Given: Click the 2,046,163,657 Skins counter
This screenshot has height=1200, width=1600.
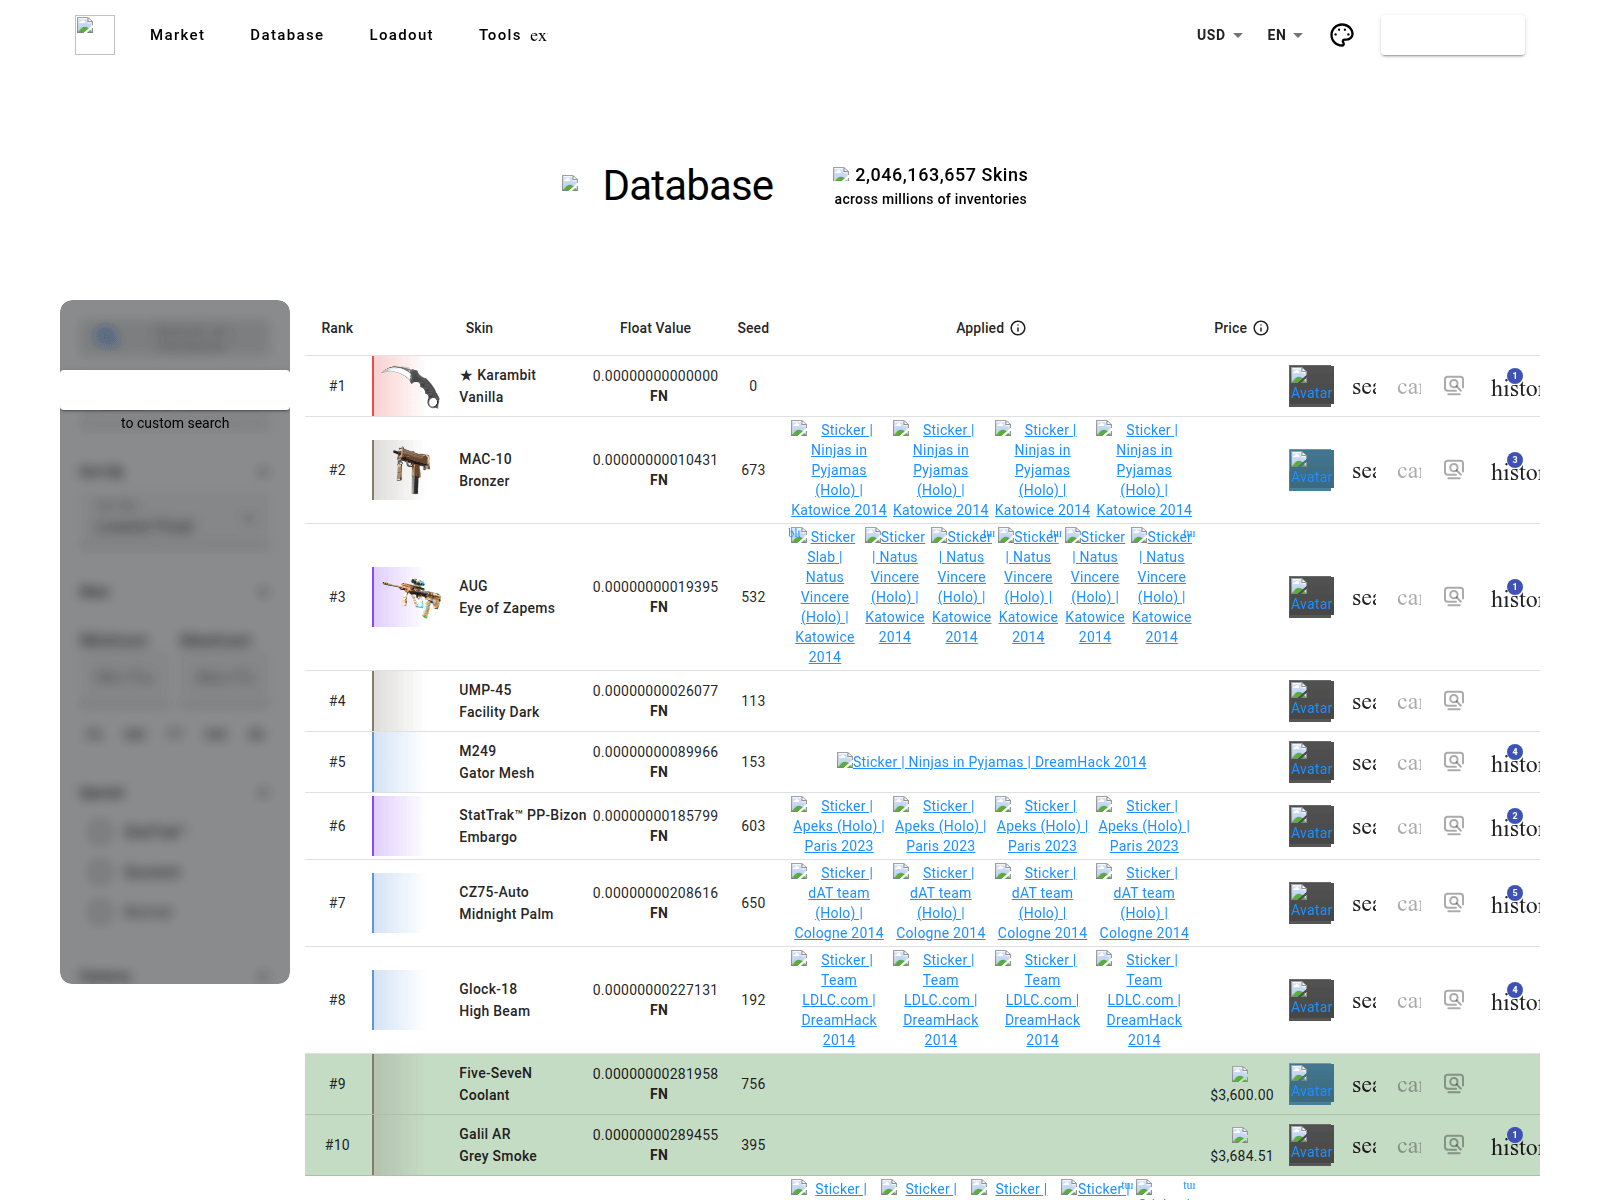Looking at the screenshot, I should coord(941,175).
